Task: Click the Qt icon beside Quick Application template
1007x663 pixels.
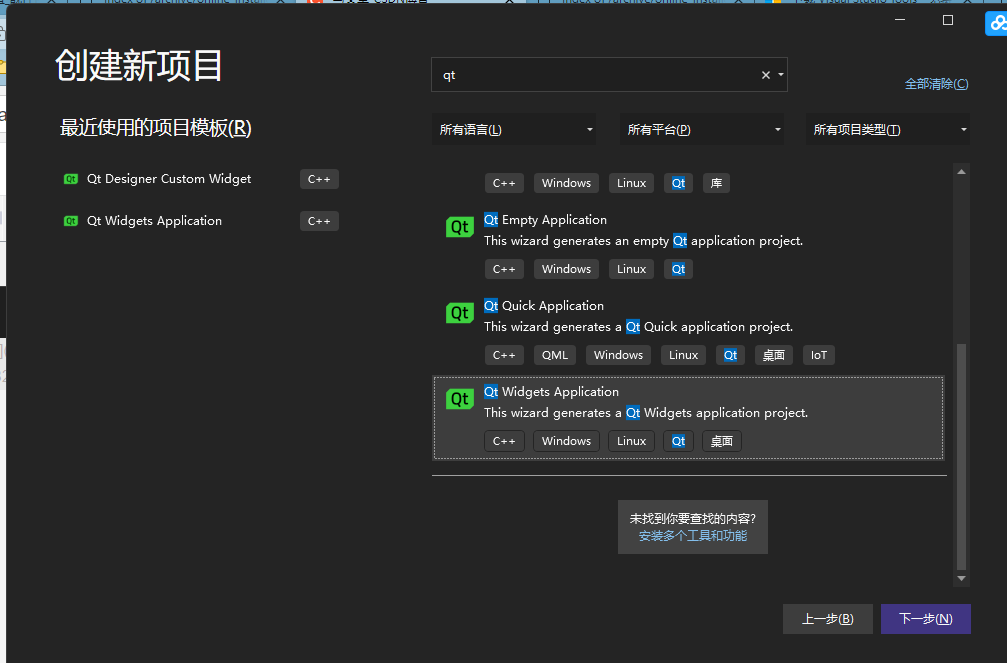Action: tap(459, 313)
